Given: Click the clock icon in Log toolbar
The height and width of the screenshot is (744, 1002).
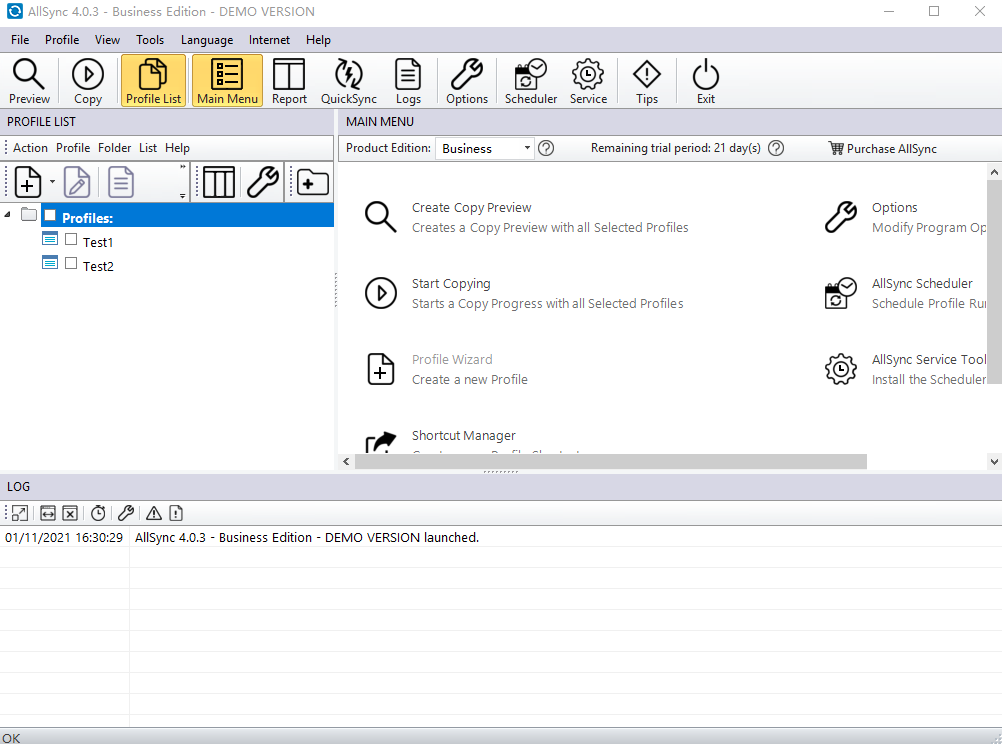Looking at the screenshot, I should 98,513.
